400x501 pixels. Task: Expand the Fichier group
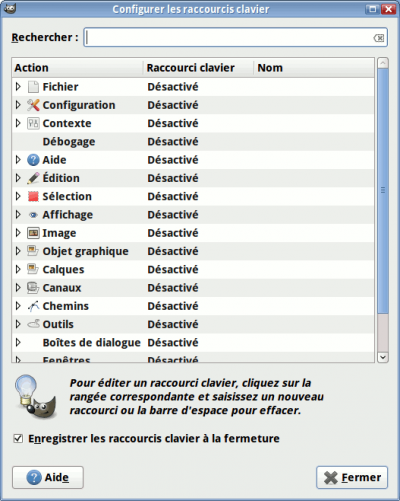[18, 87]
